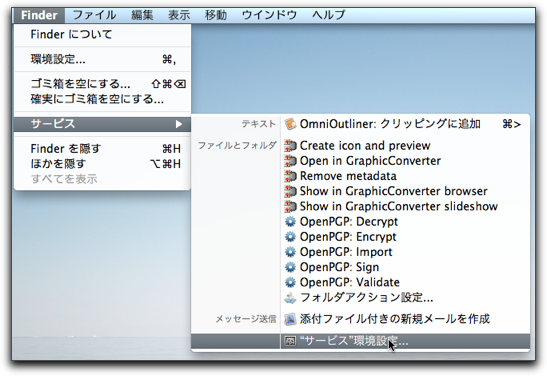The image size is (547, 376).
Task: Click Open in GraphicConverter icon
Action: 290,161
